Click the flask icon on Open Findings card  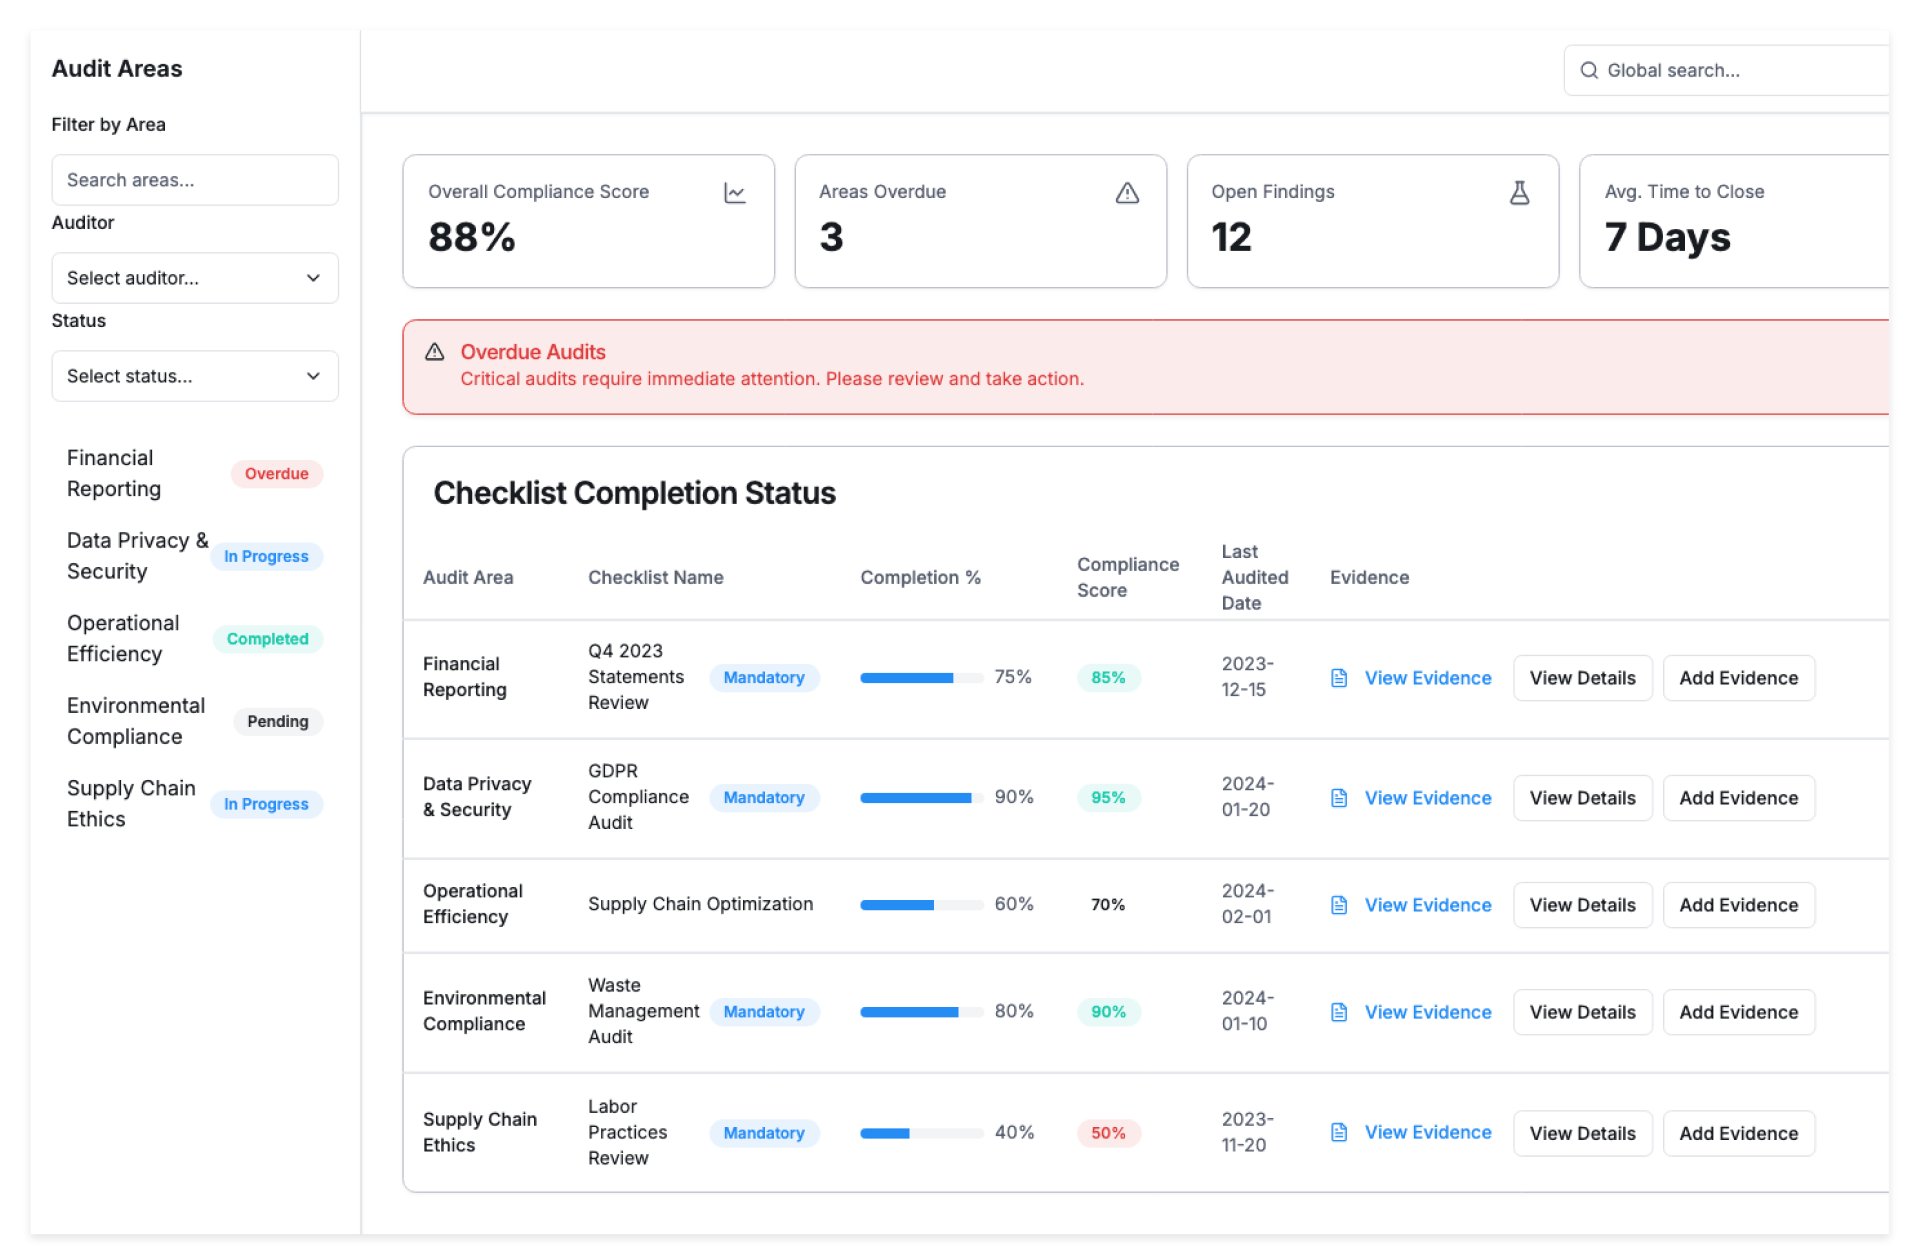(1519, 193)
